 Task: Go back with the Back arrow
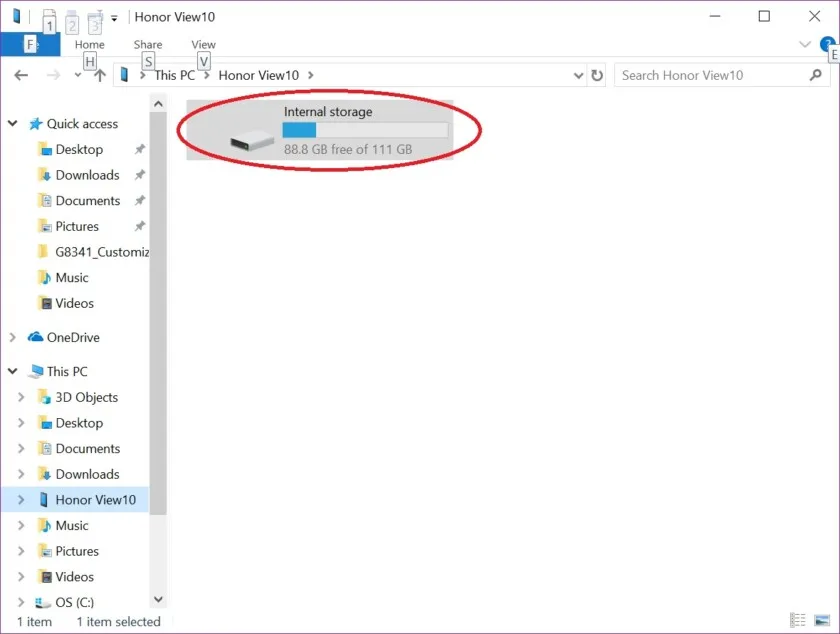(21, 75)
